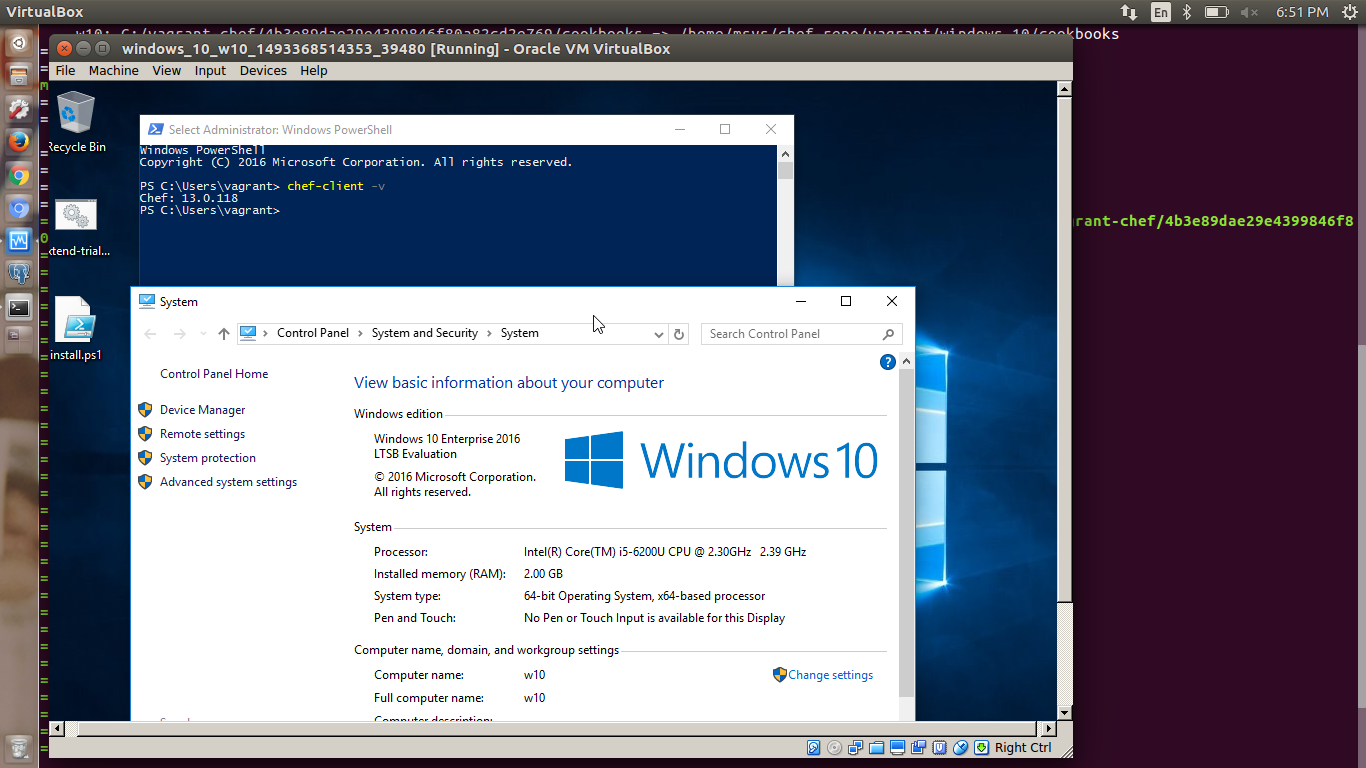This screenshot has width=1366, height=768.
Task: Click the VirtualBox horizontal scrollbar right arrow
Action: pos(1047,729)
